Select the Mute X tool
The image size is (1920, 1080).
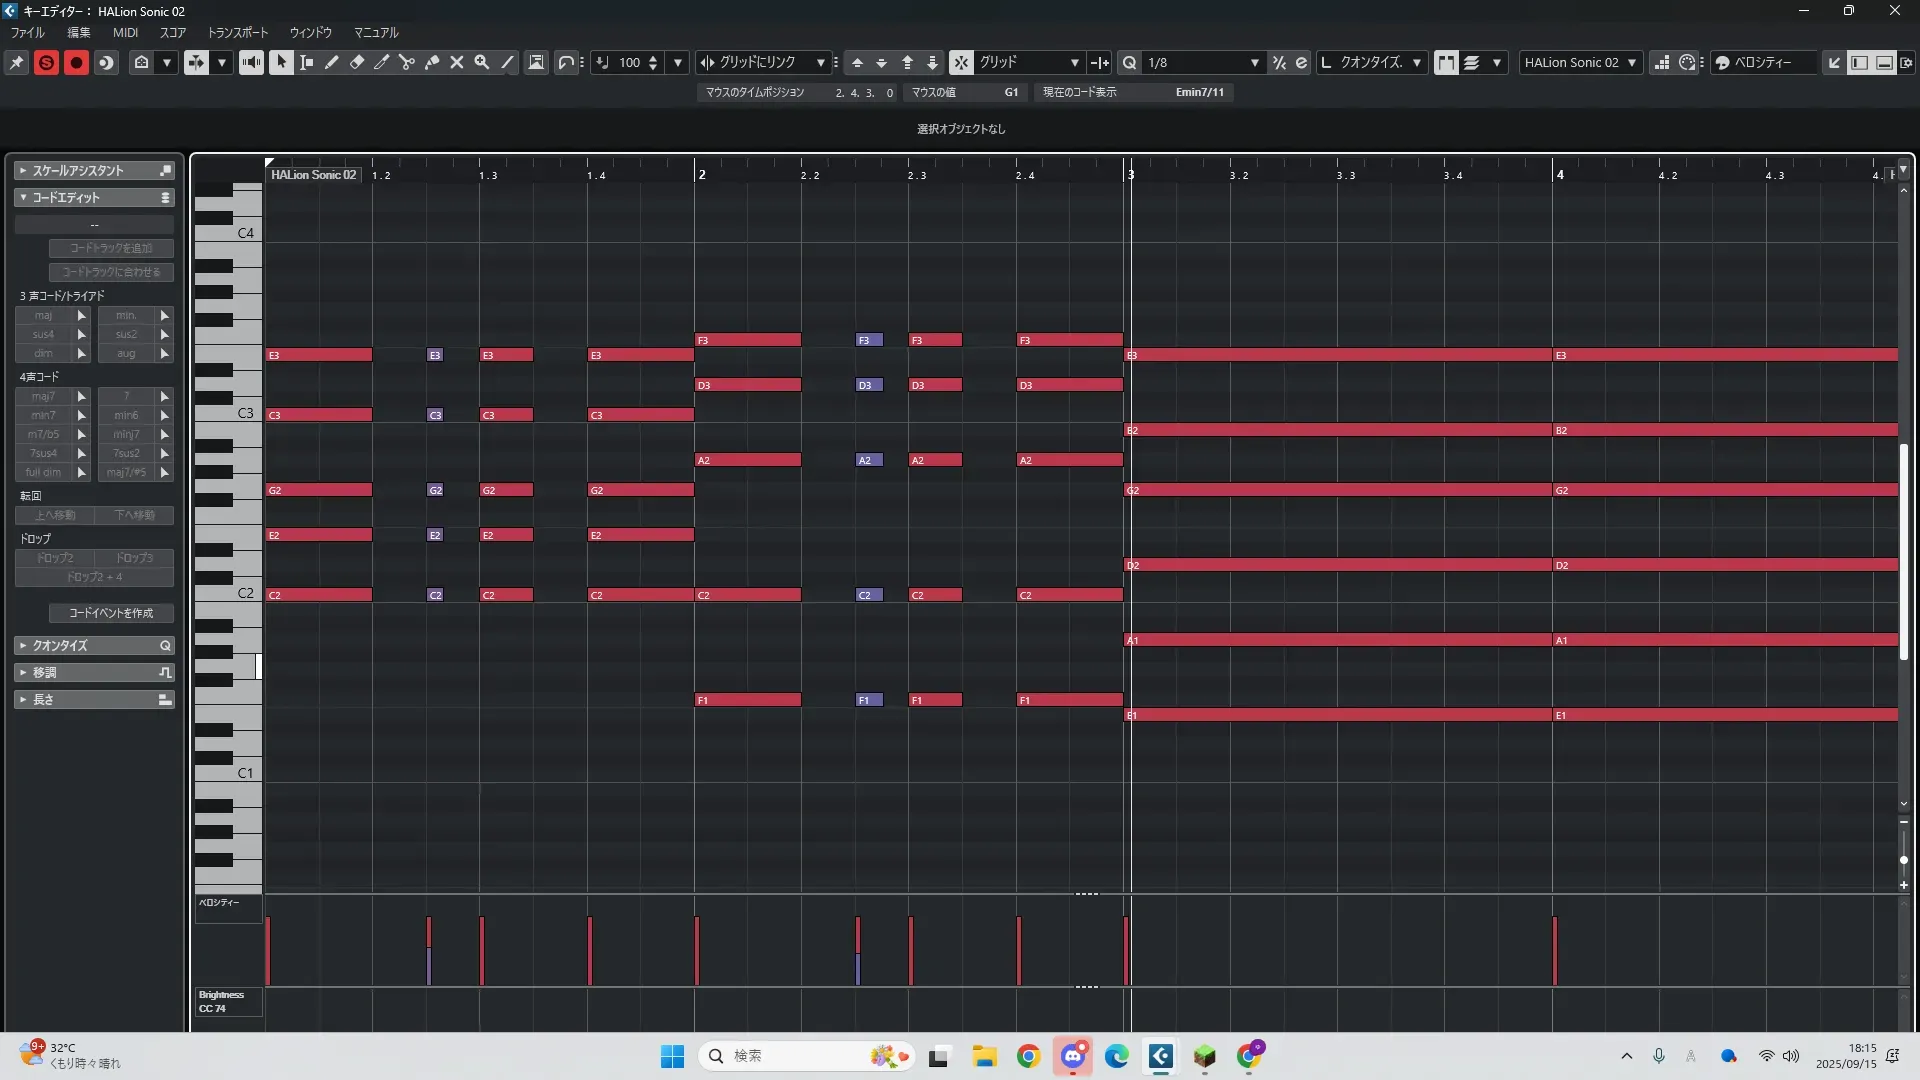click(x=457, y=62)
